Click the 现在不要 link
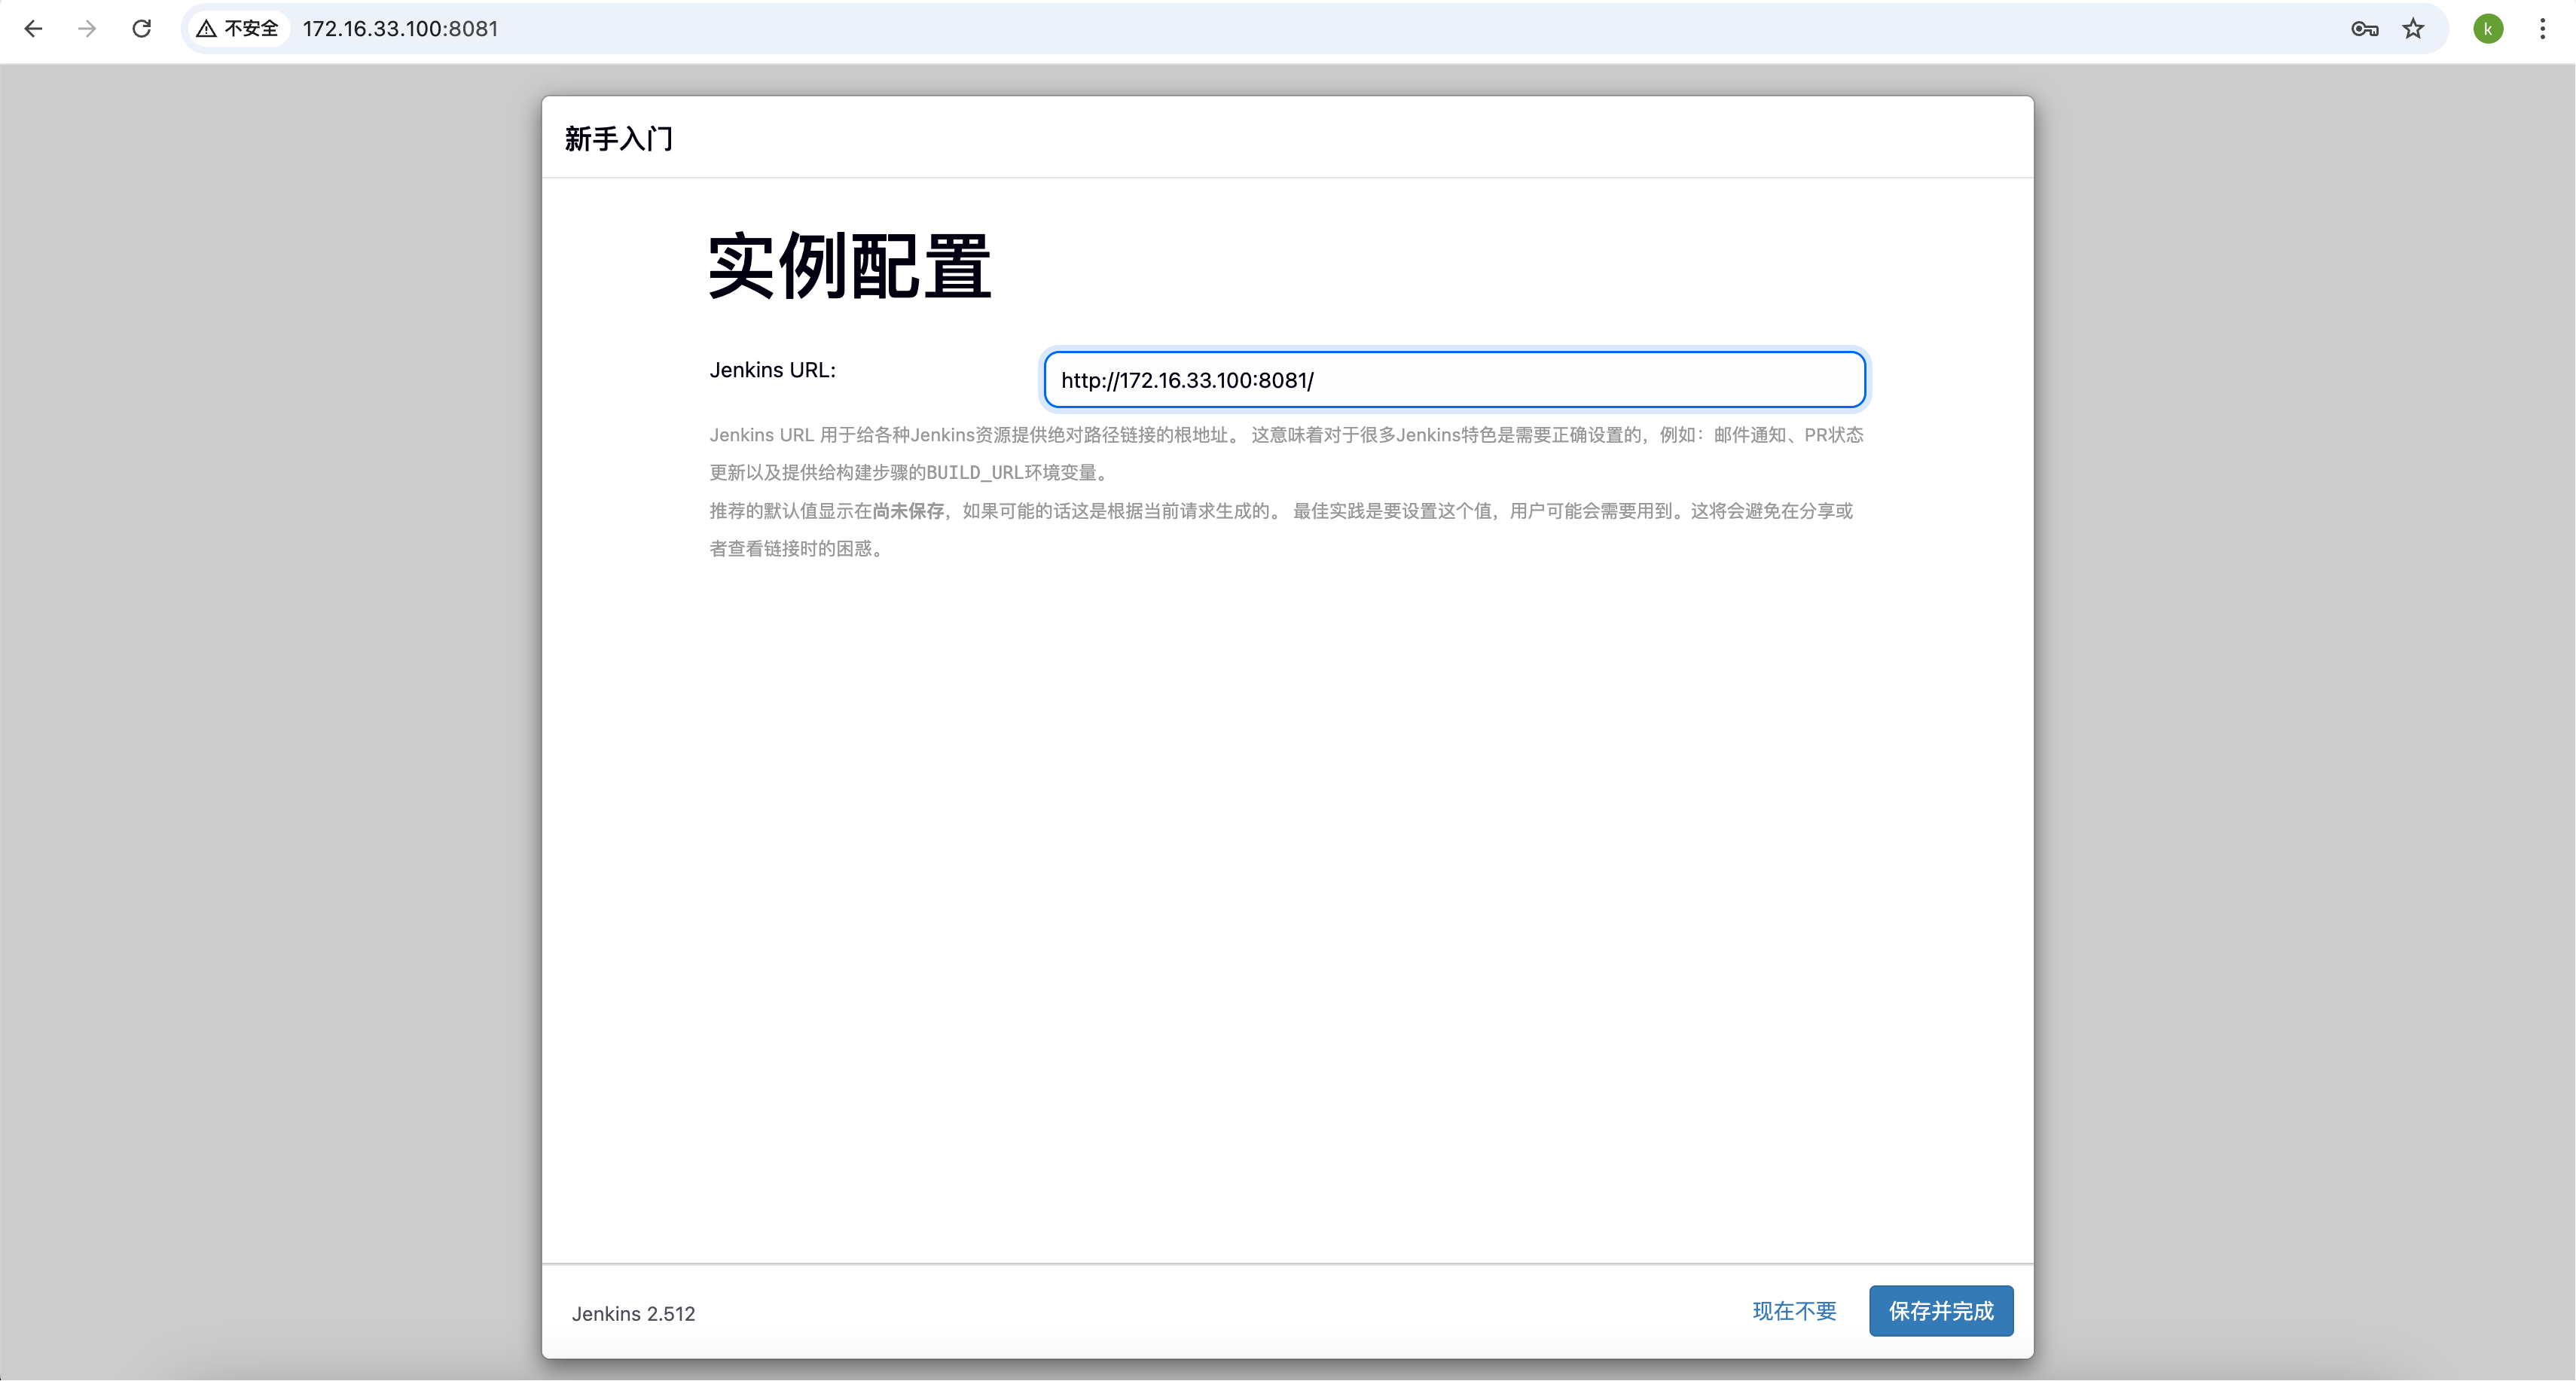The image size is (2576, 1381). tap(1794, 1311)
